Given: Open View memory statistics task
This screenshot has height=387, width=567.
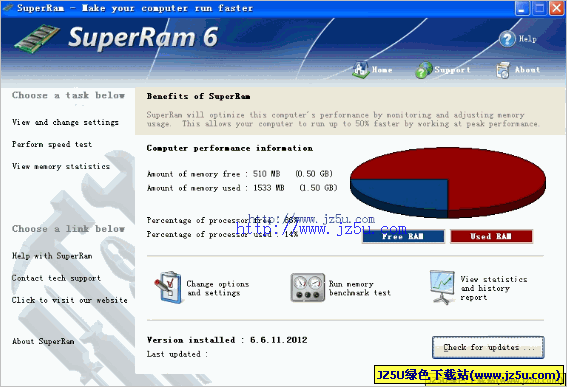Looking at the screenshot, I should [x=61, y=166].
